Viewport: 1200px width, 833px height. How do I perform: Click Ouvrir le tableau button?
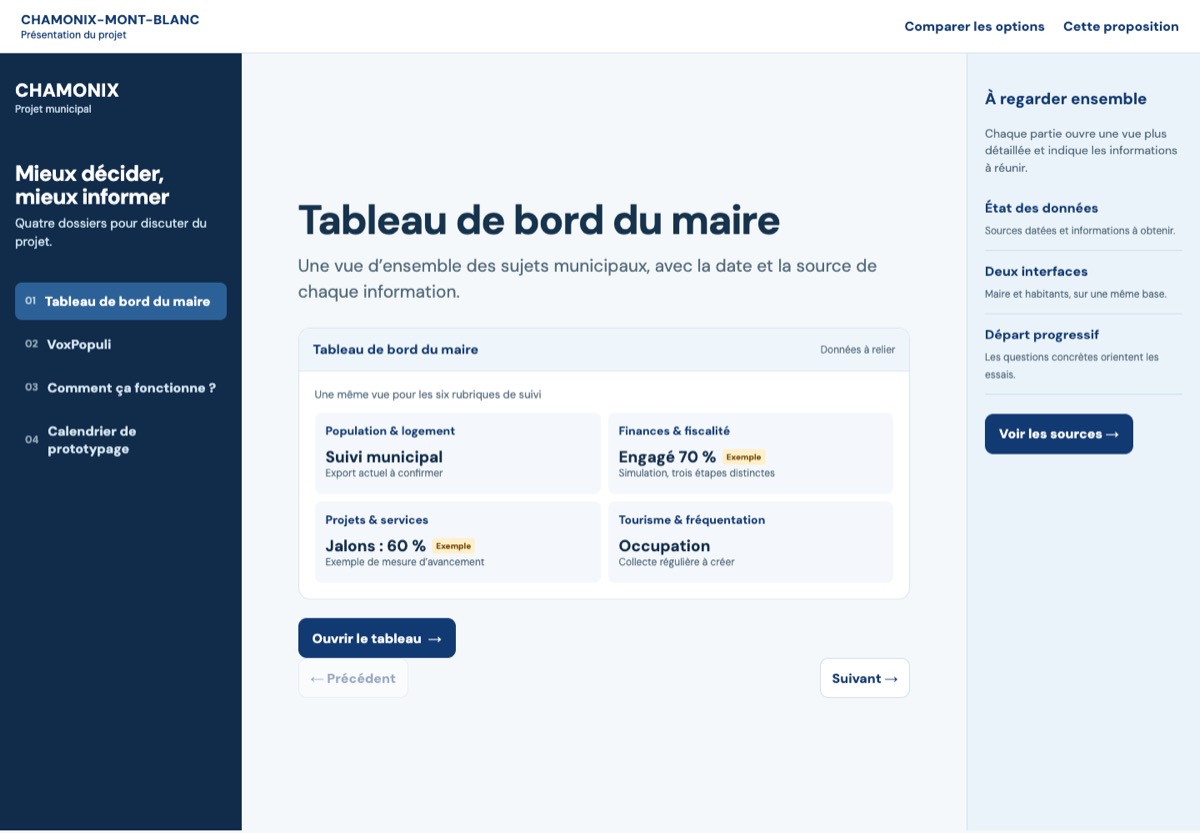tap(377, 638)
